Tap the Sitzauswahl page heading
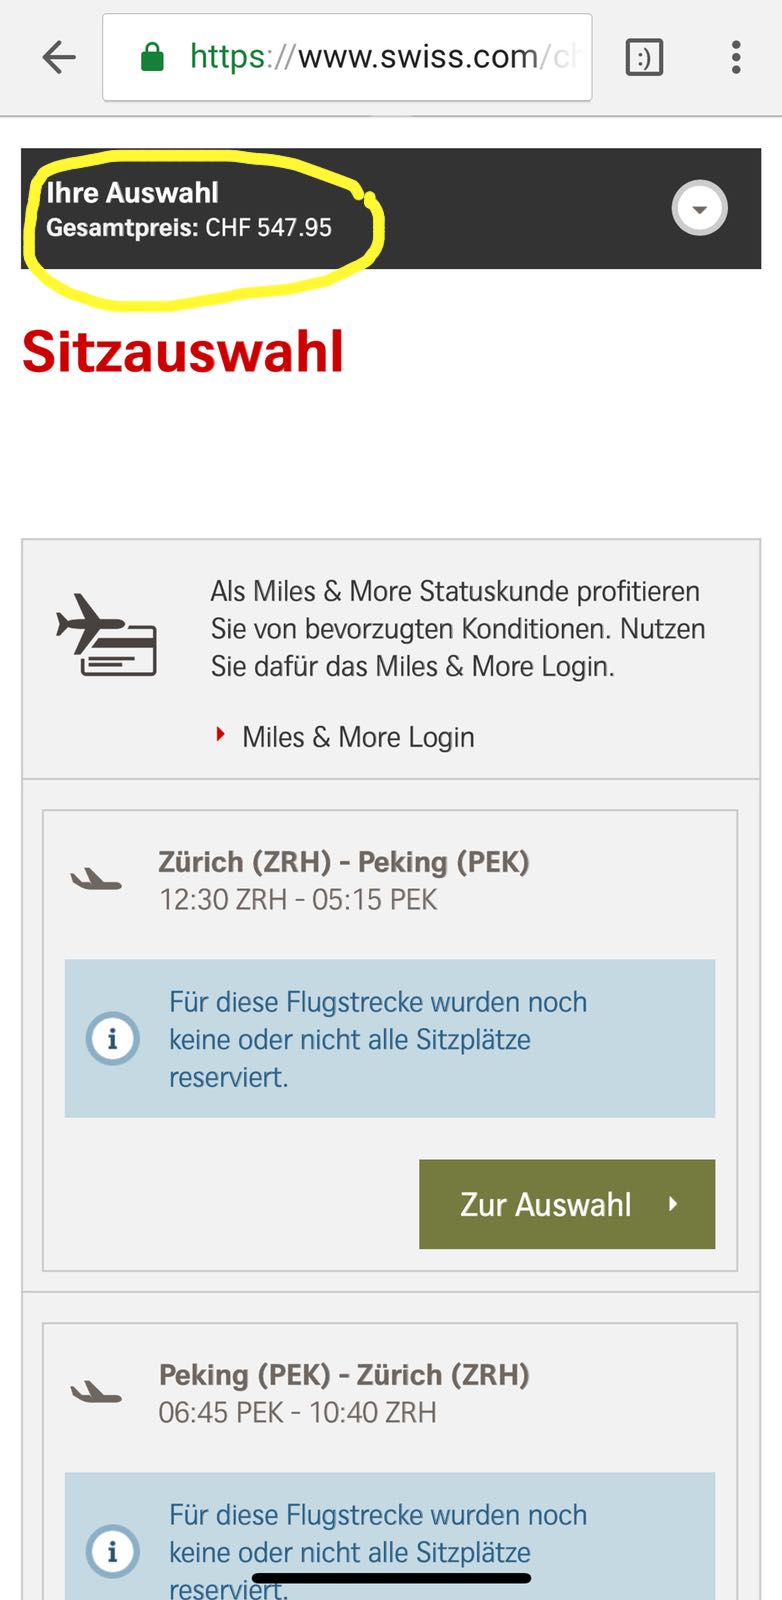This screenshot has height=1600, width=782. [183, 352]
